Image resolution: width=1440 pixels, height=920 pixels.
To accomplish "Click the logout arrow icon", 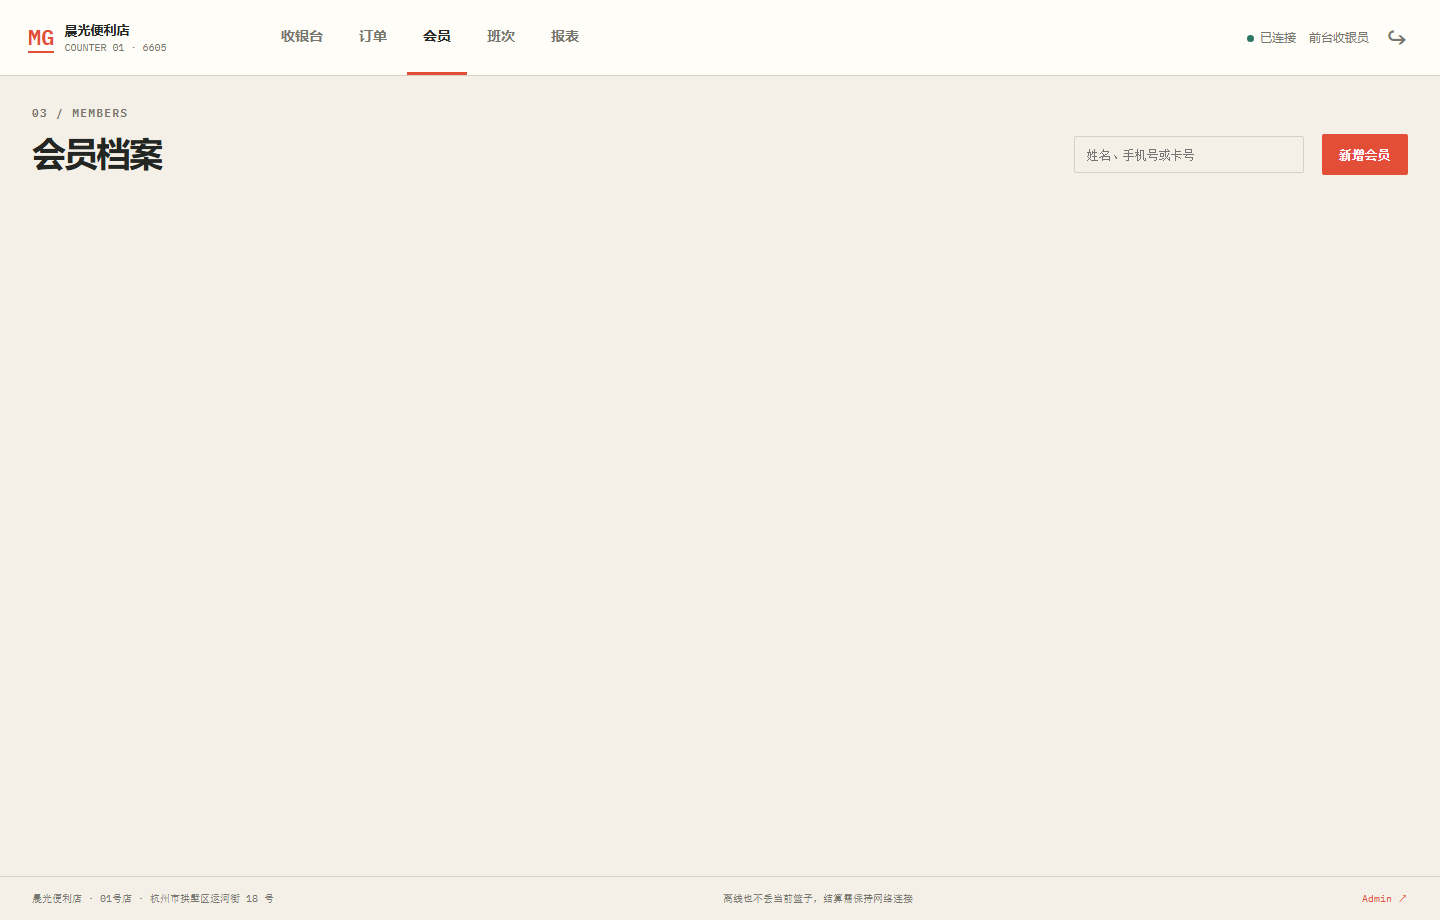I will 1397,38.
